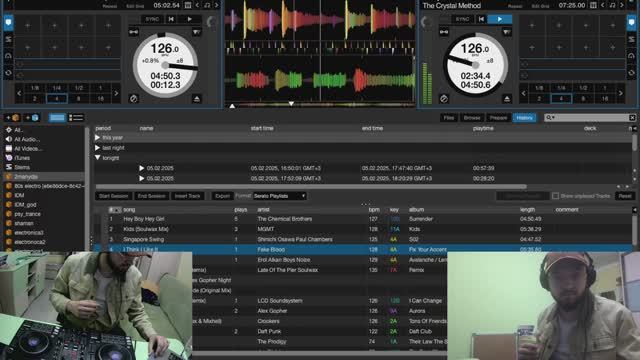The height and width of the screenshot is (360, 640).
Task: Sort tracks by the # column header
Action: 115,210
